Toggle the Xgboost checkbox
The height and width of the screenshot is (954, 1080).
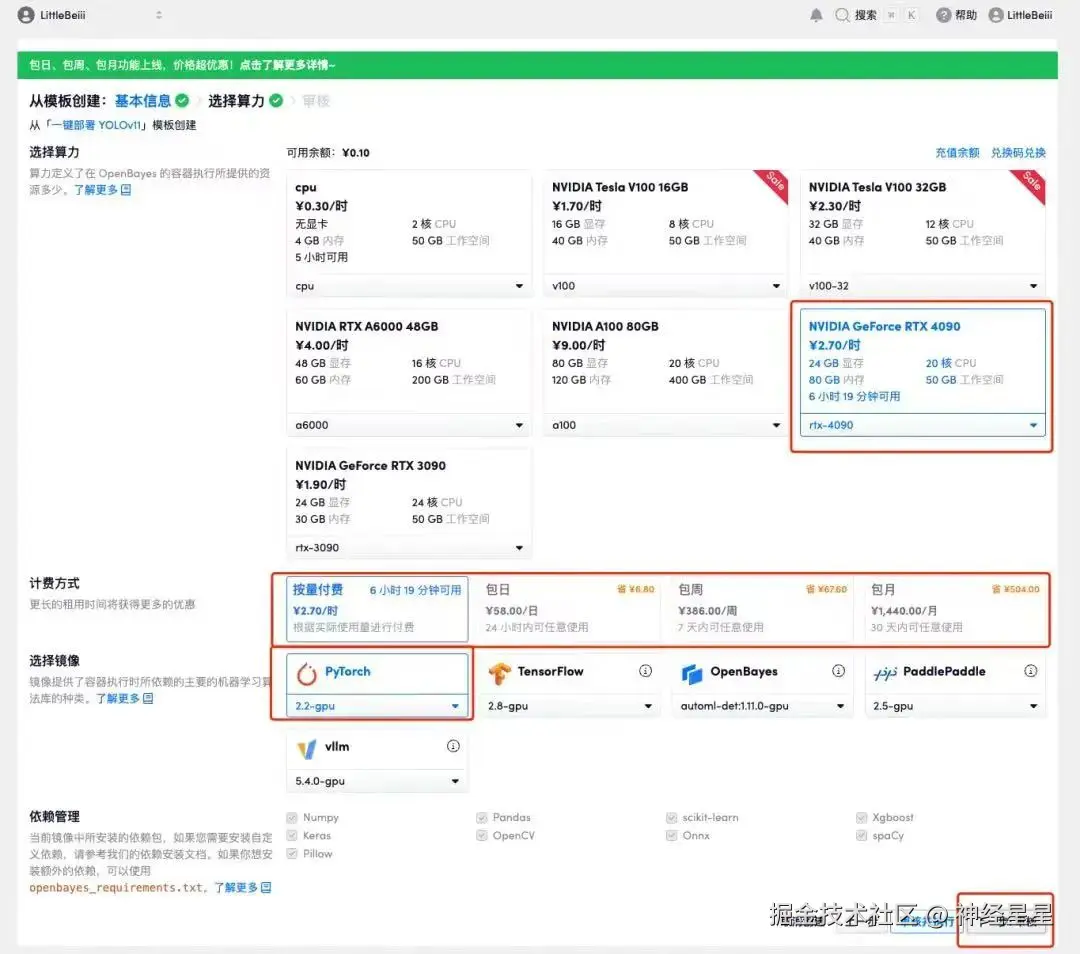[x=861, y=818]
